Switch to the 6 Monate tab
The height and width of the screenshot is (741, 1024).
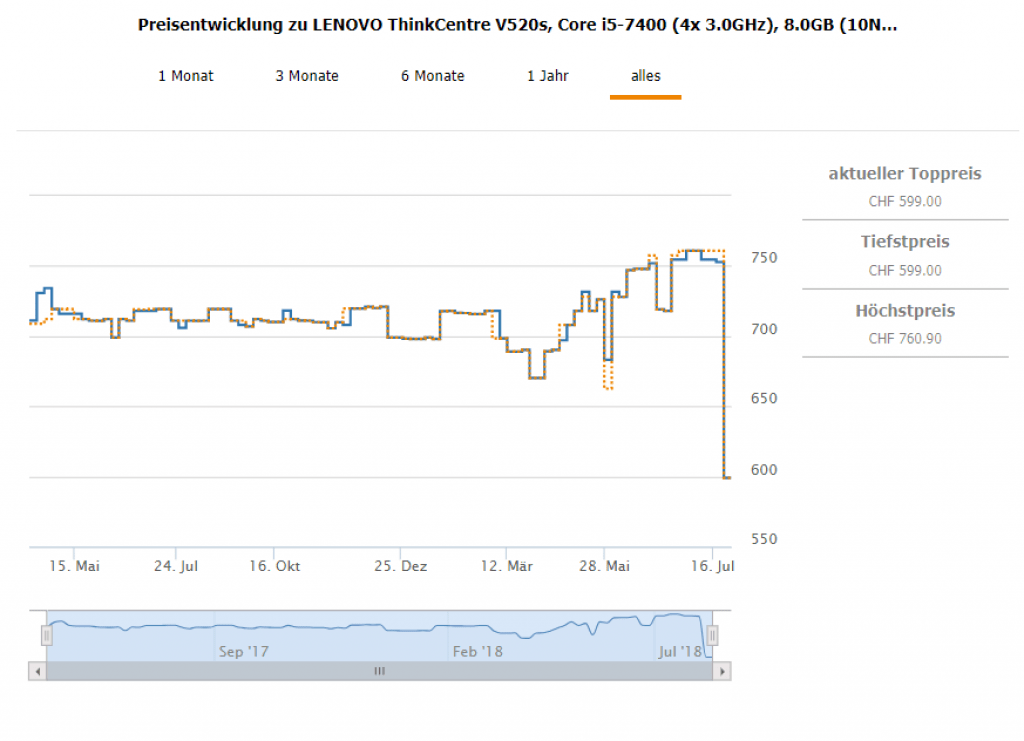(432, 76)
